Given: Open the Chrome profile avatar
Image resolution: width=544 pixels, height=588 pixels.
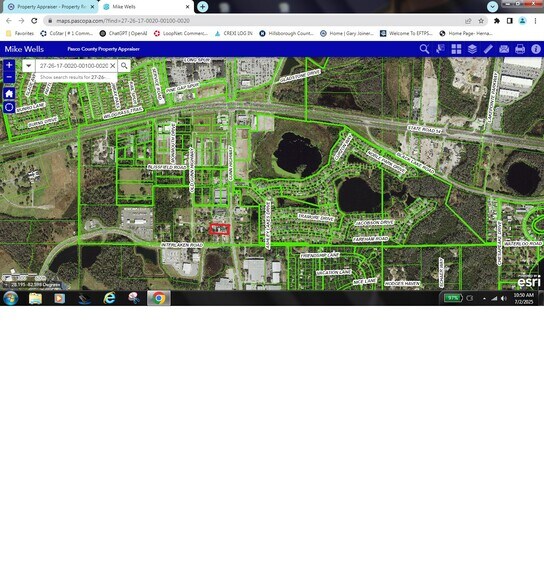Looking at the screenshot, I should tap(522, 21).
